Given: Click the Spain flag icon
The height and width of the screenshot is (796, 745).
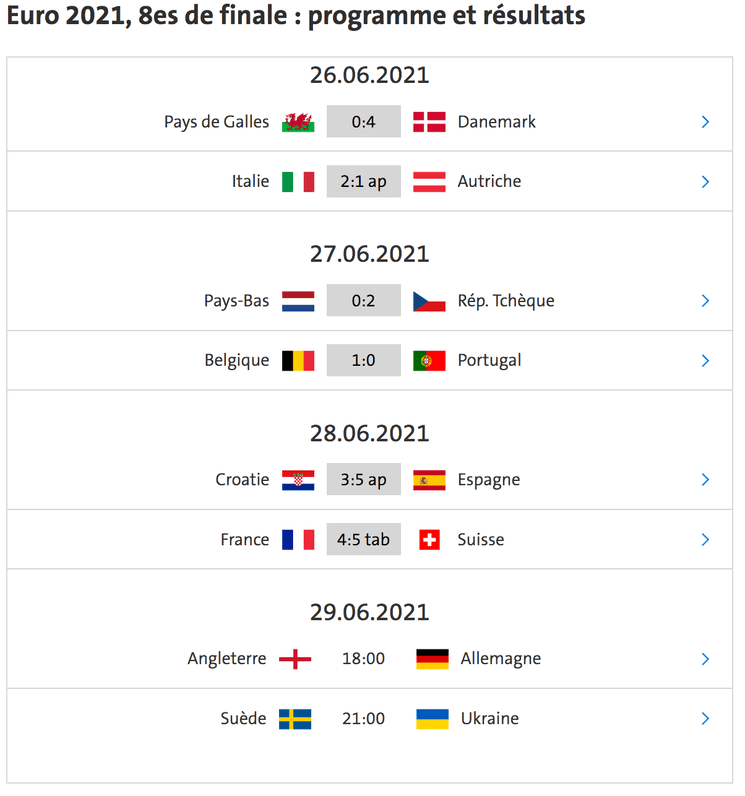Looking at the screenshot, I should coord(429,480).
